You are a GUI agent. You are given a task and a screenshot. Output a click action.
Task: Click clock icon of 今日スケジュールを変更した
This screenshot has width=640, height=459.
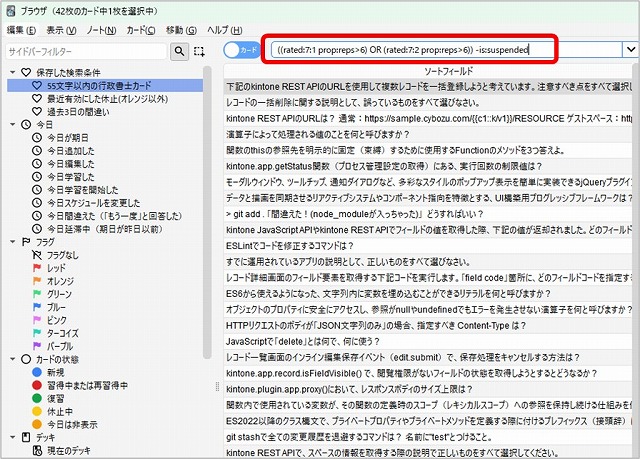pyautogui.click(x=37, y=203)
